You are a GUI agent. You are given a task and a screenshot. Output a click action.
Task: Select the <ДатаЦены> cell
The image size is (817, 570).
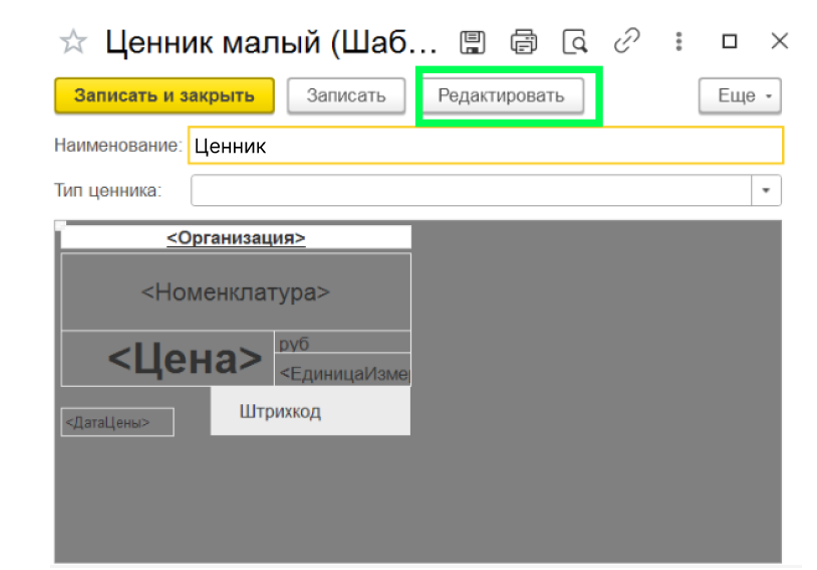click(117, 422)
